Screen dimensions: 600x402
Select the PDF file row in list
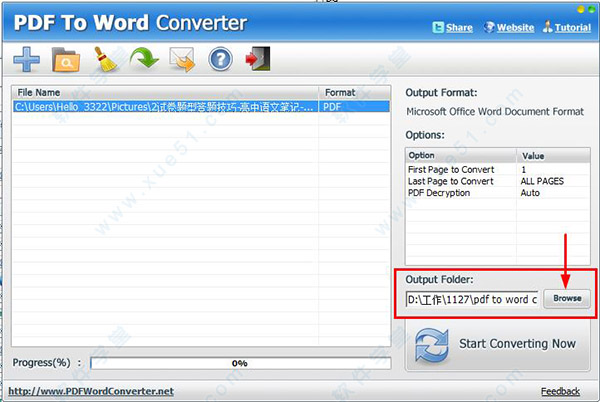coord(165,106)
